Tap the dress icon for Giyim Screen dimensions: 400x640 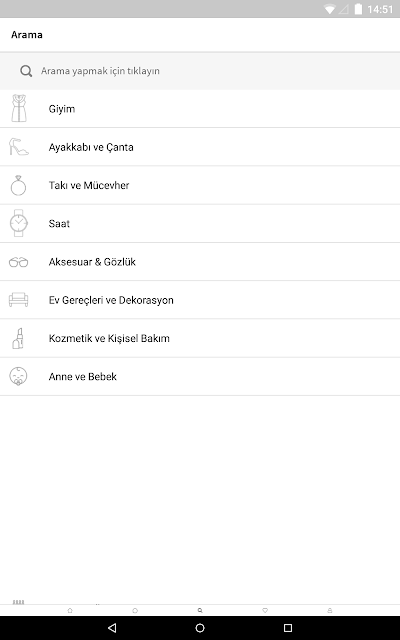click(x=19, y=108)
